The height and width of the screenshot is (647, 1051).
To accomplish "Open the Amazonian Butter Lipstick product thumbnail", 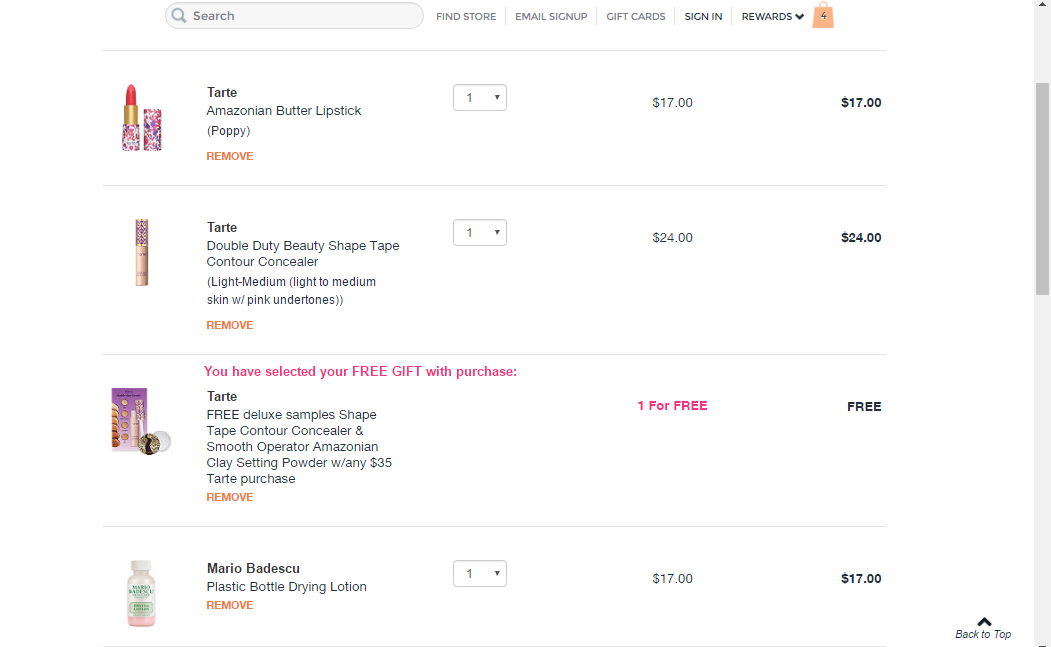I will click(x=141, y=118).
